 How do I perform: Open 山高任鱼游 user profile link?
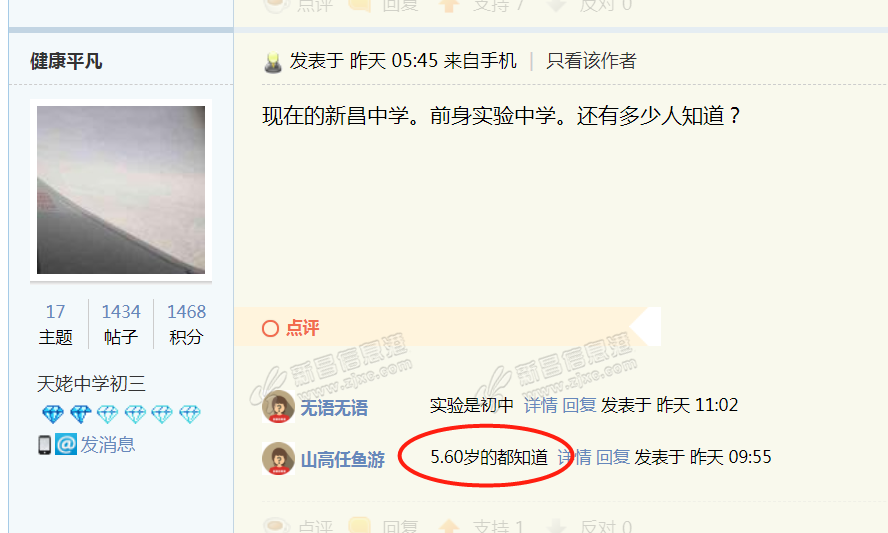(343, 459)
